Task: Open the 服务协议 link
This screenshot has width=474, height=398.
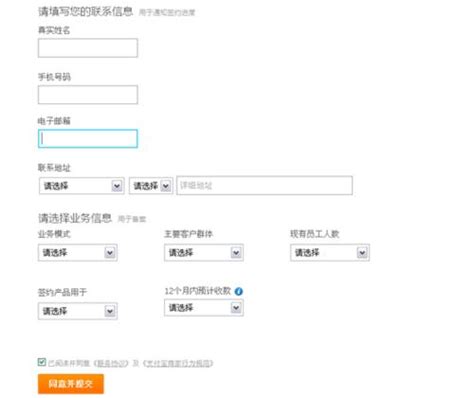Action: click(x=111, y=363)
